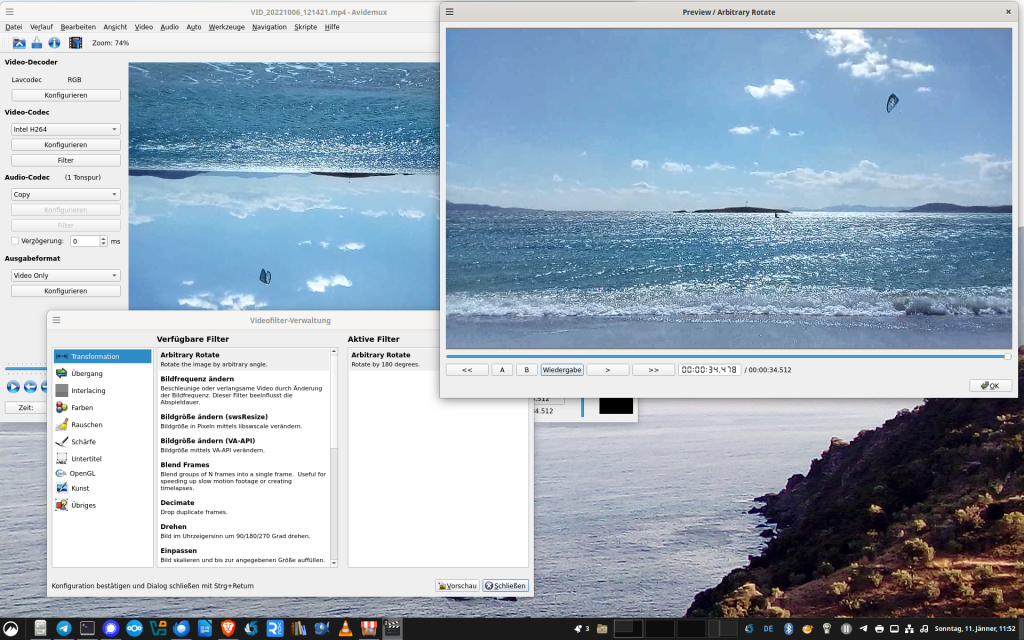The image size is (1024, 640).
Task: Open video information via the blue info icon
Action: [54, 43]
